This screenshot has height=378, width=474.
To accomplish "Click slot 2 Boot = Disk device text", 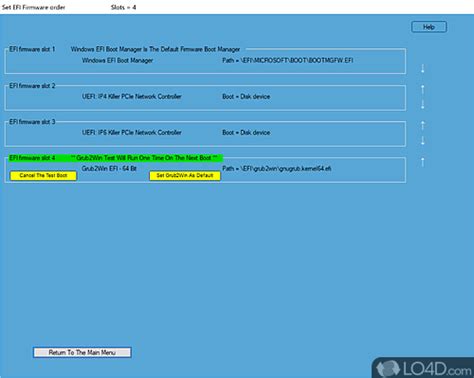I will tap(246, 97).
